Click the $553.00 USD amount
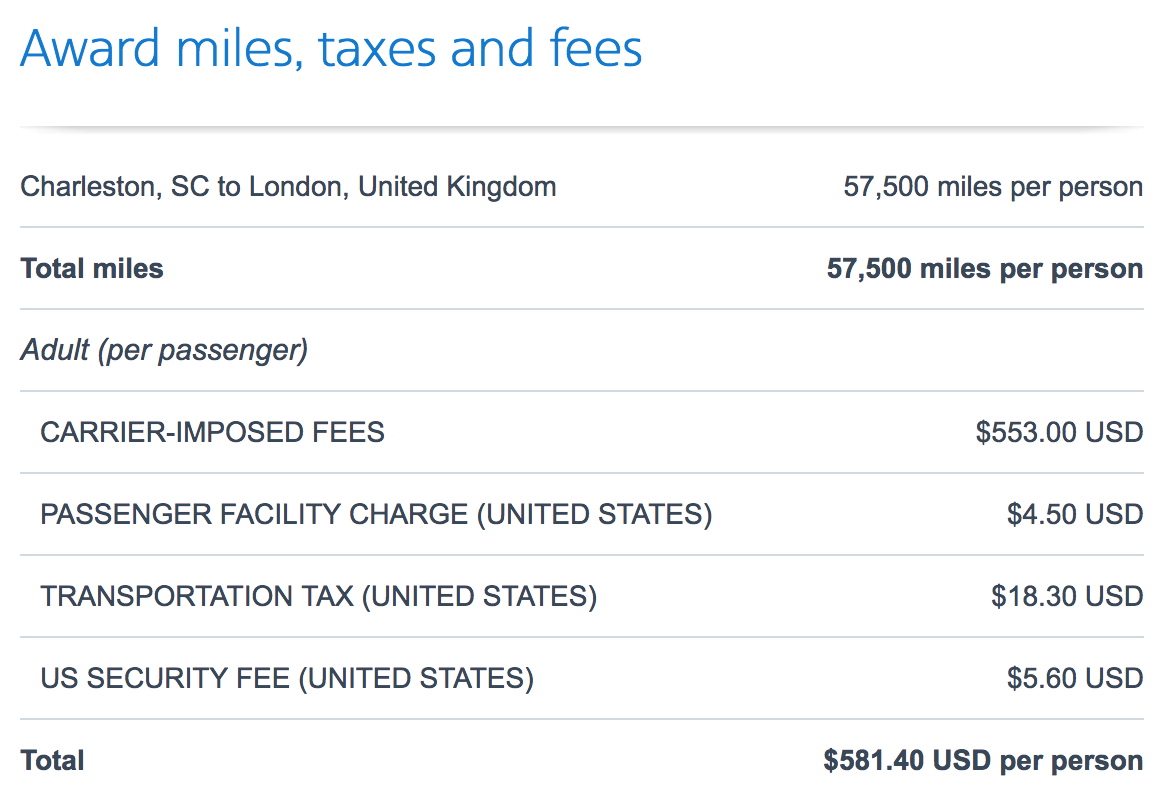 (1059, 433)
